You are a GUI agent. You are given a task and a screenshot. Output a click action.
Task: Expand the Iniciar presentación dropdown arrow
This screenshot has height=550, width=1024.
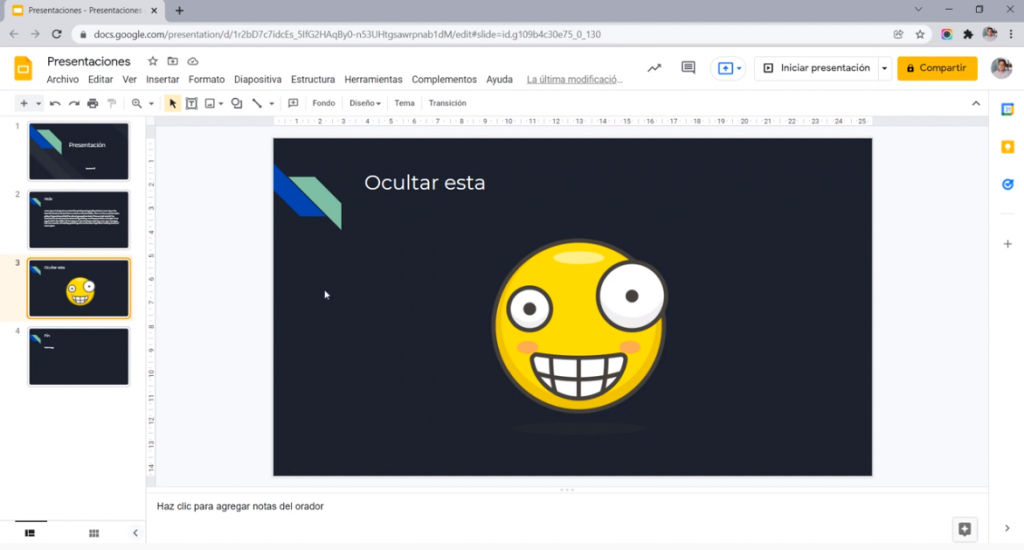click(x=884, y=68)
